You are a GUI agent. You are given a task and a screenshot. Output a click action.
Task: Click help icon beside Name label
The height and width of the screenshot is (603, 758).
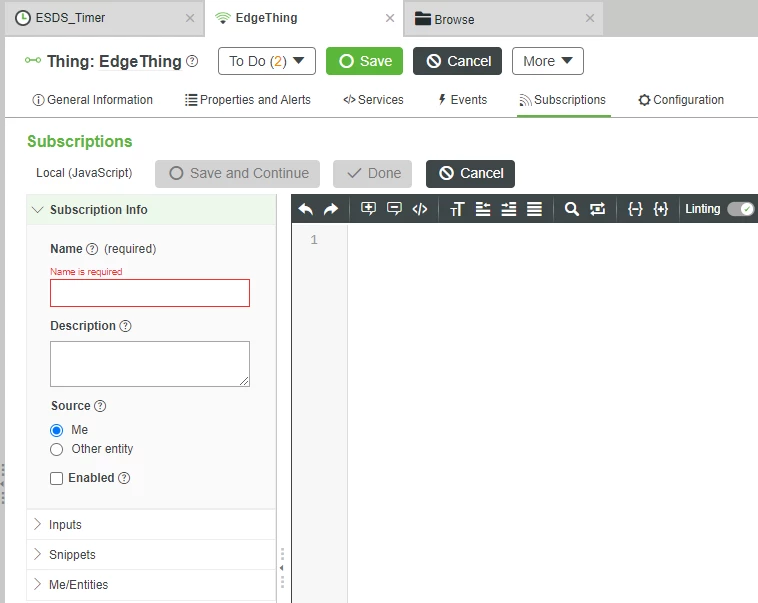click(92, 249)
